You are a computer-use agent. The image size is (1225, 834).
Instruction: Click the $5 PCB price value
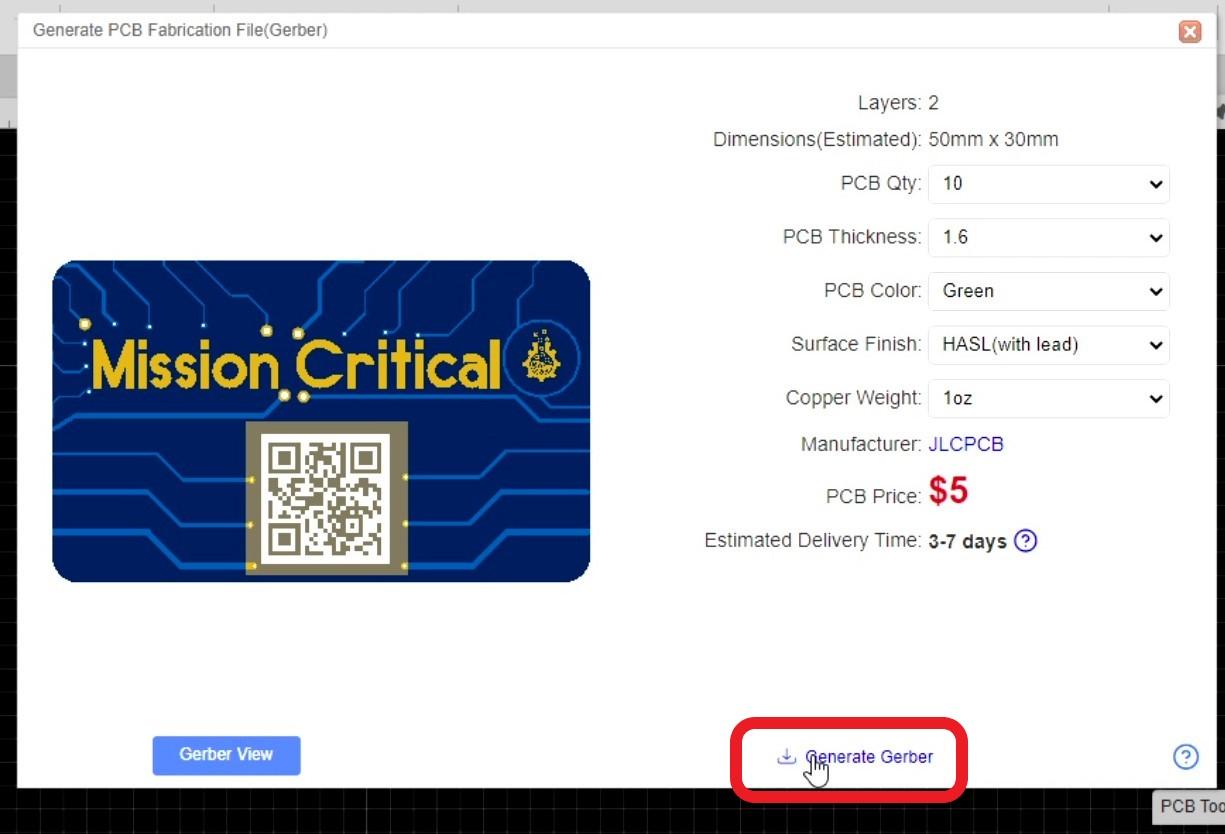pos(948,491)
